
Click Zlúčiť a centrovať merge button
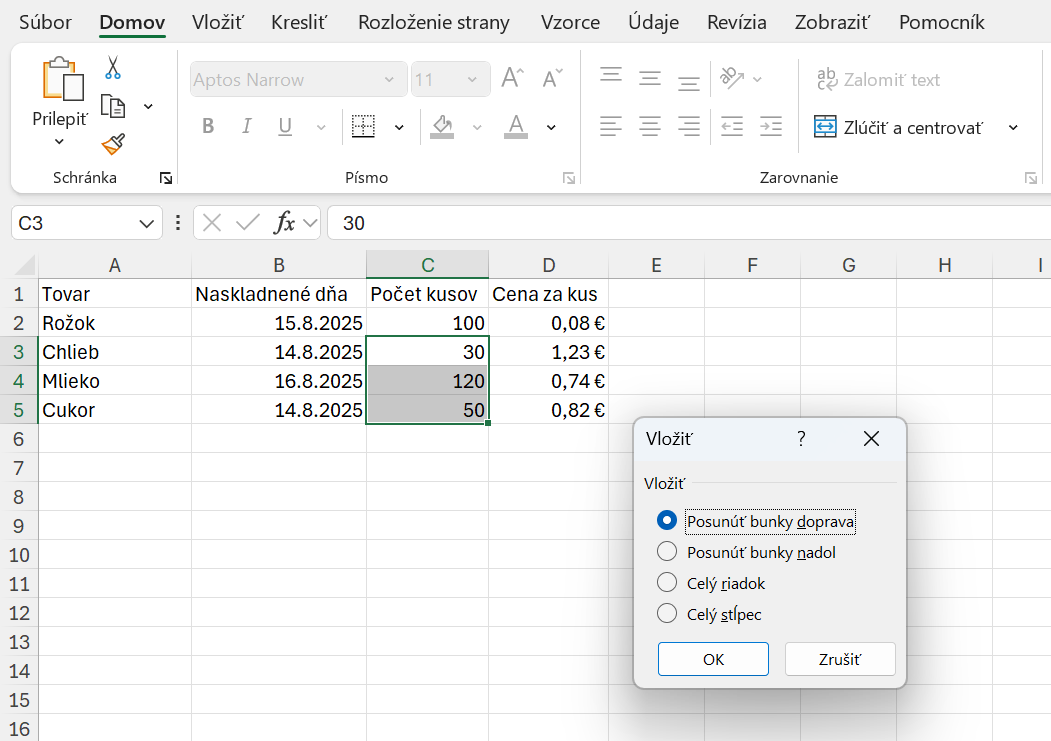pyautogui.click(x=898, y=127)
